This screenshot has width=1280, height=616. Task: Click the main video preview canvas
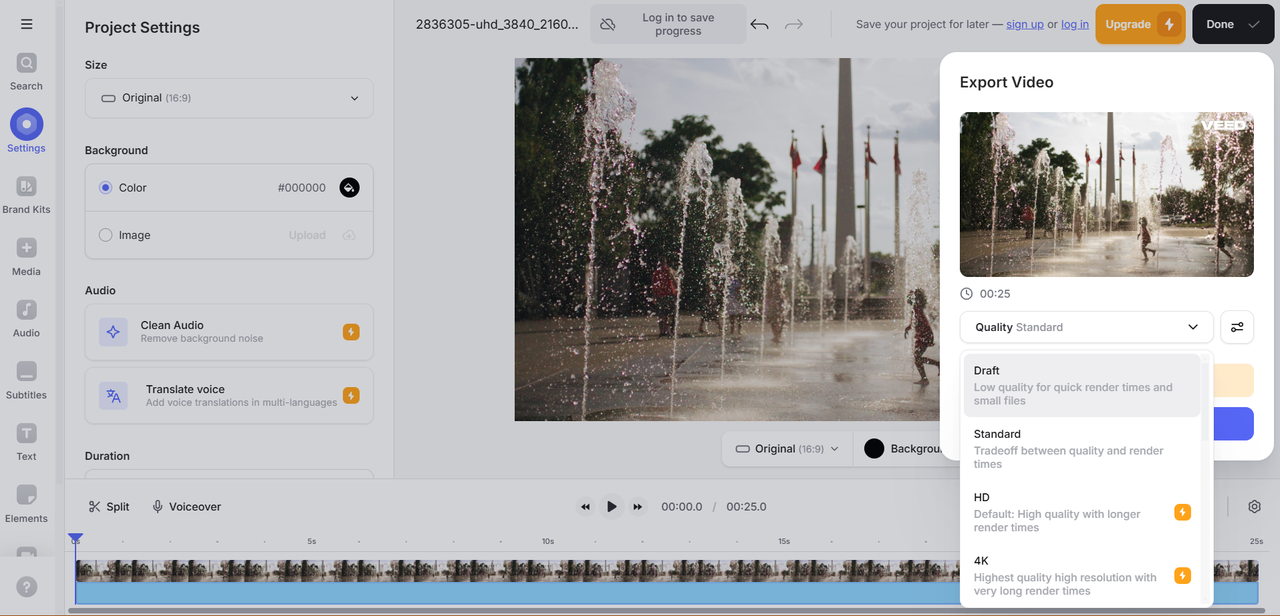pos(727,239)
